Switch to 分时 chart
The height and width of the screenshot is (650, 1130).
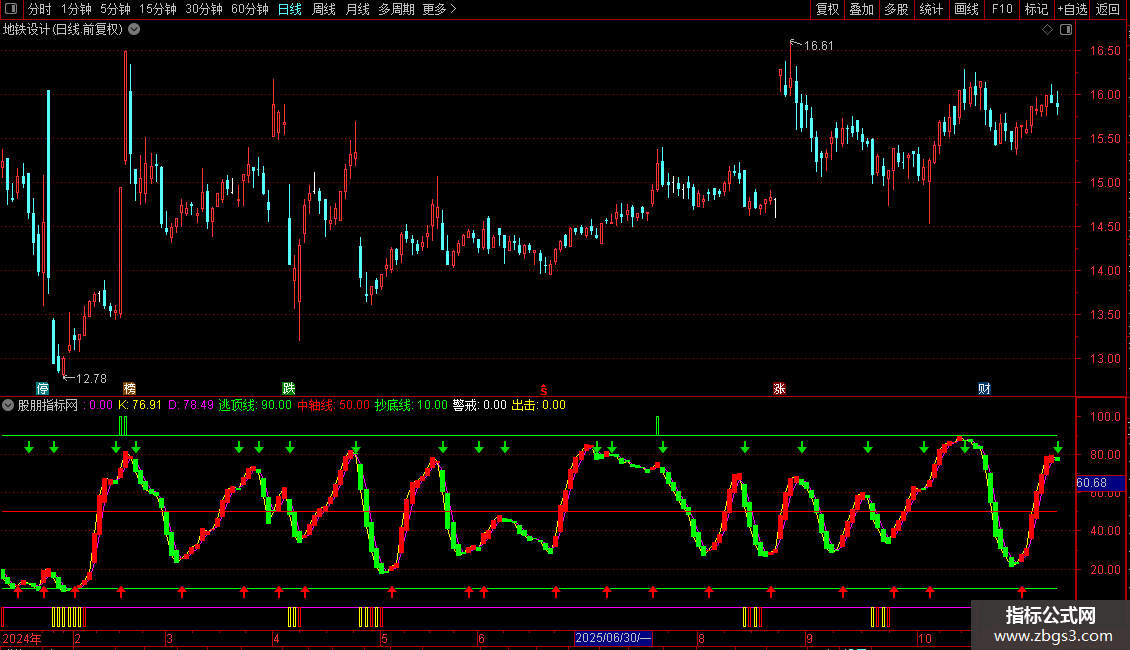40,9
